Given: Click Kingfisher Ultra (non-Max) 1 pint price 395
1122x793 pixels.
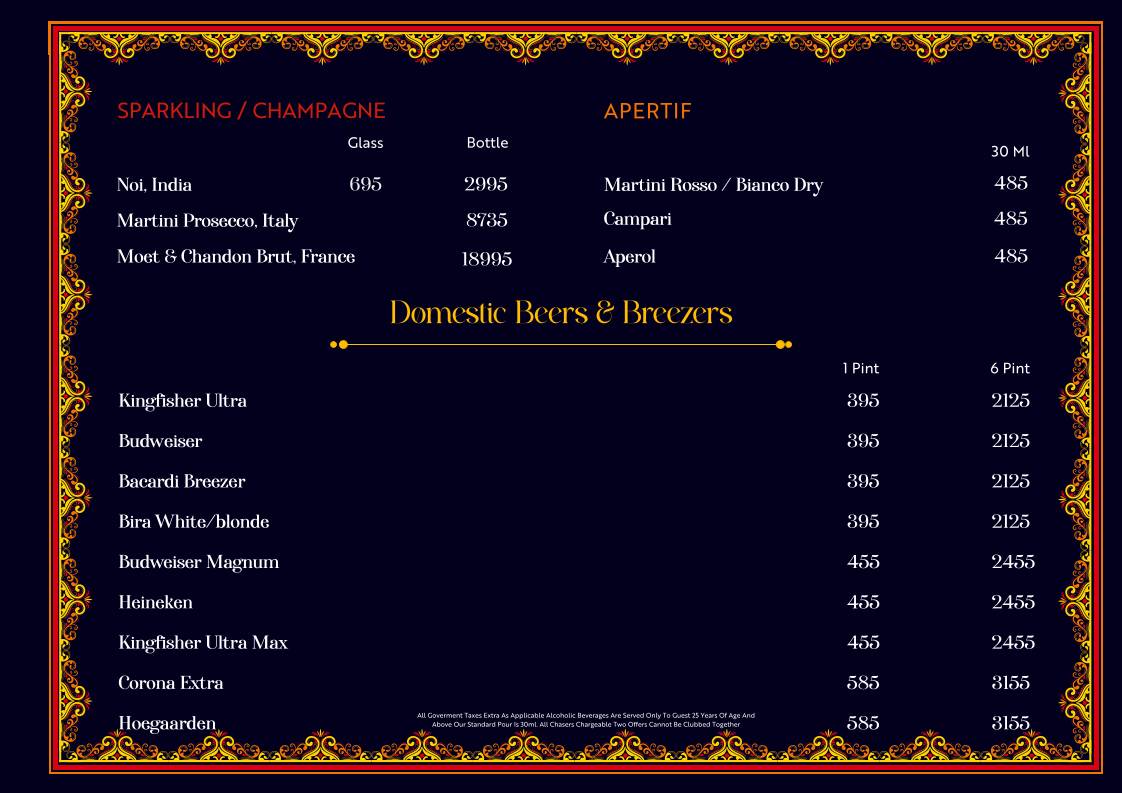Looking at the screenshot, I should (x=863, y=401).
